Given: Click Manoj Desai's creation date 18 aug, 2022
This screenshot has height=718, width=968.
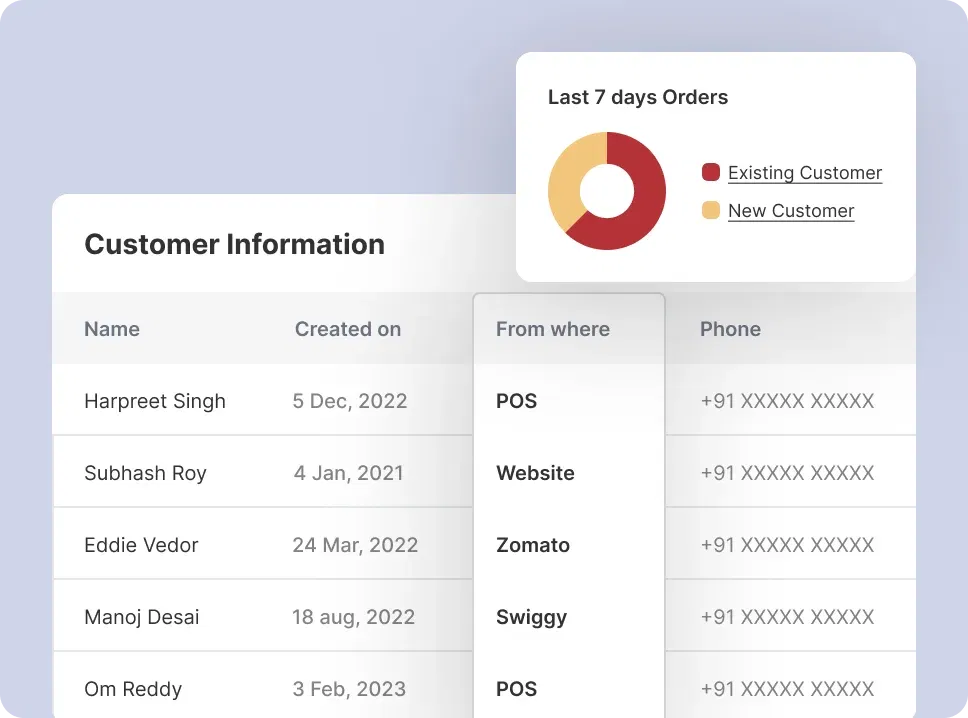Looking at the screenshot, I should click(354, 617).
